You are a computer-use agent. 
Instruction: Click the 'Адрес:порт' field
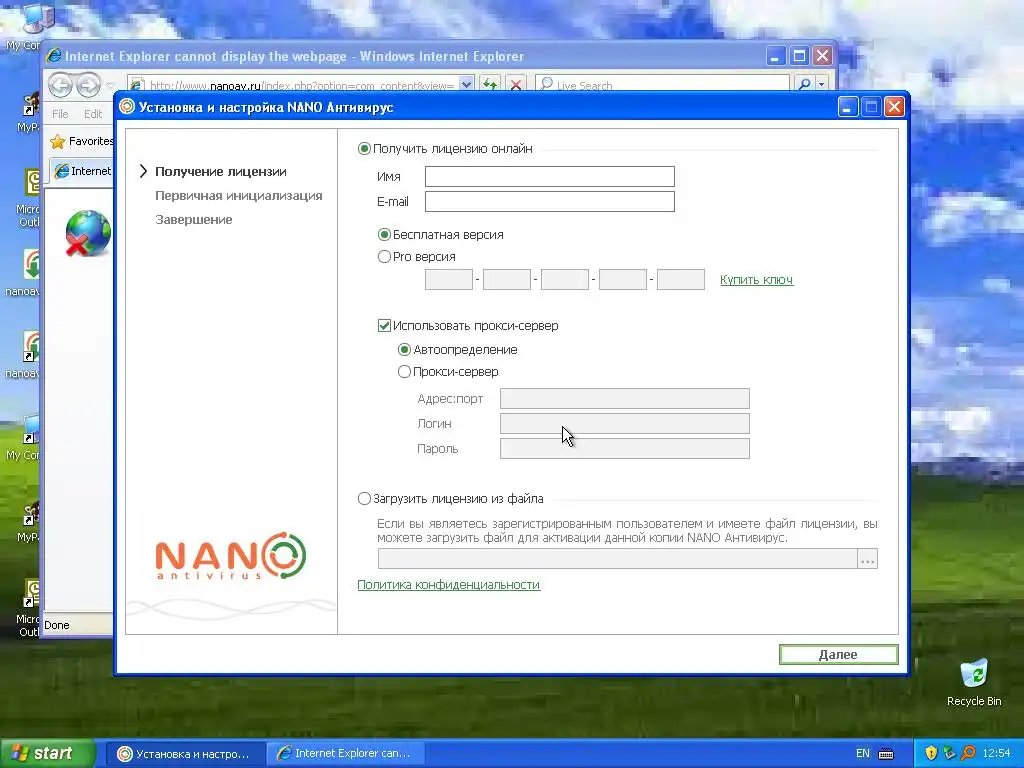(624, 398)
